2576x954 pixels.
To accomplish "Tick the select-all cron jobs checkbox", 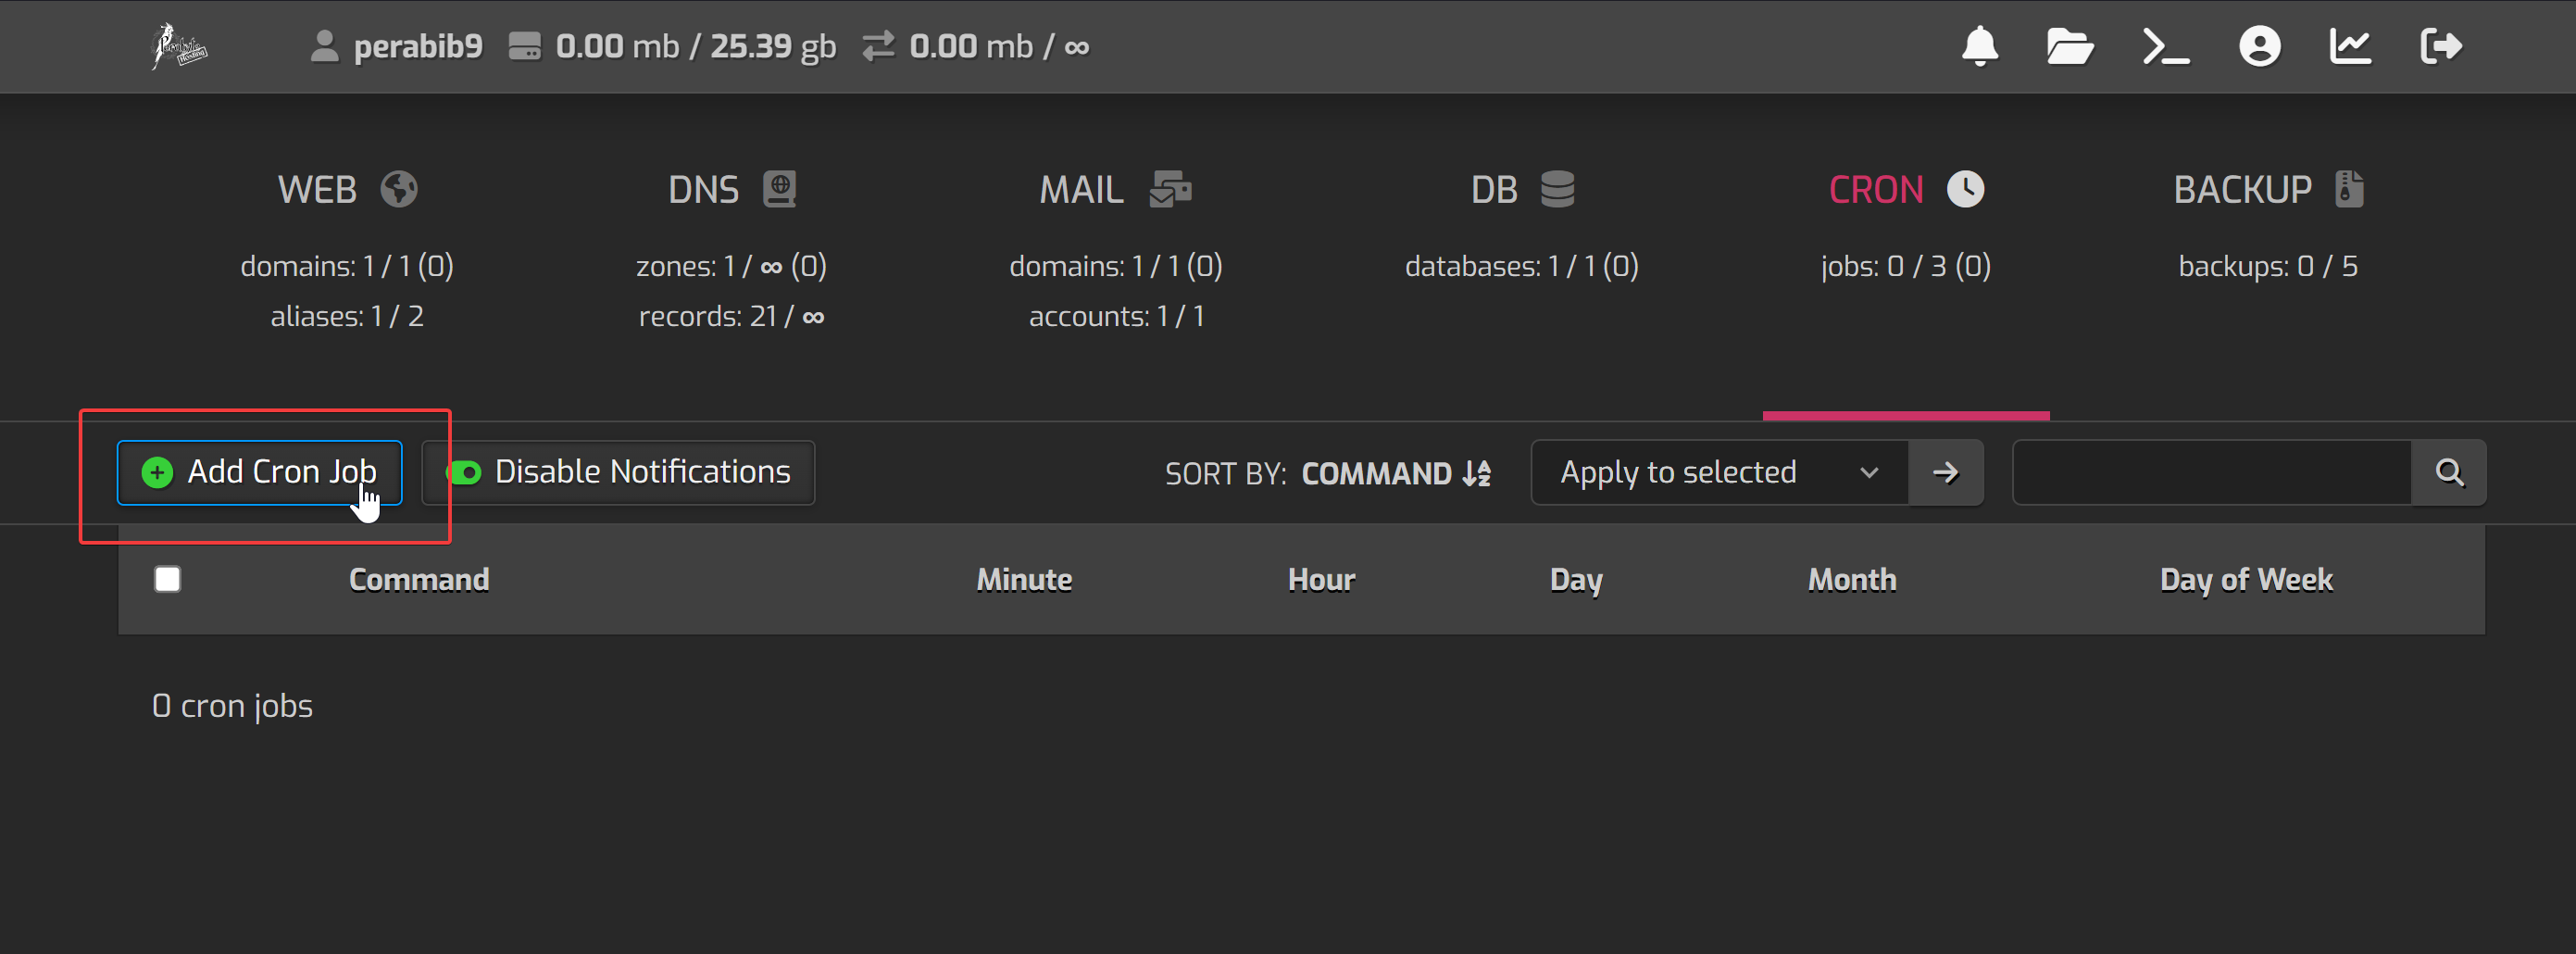I will pos(168,580).
